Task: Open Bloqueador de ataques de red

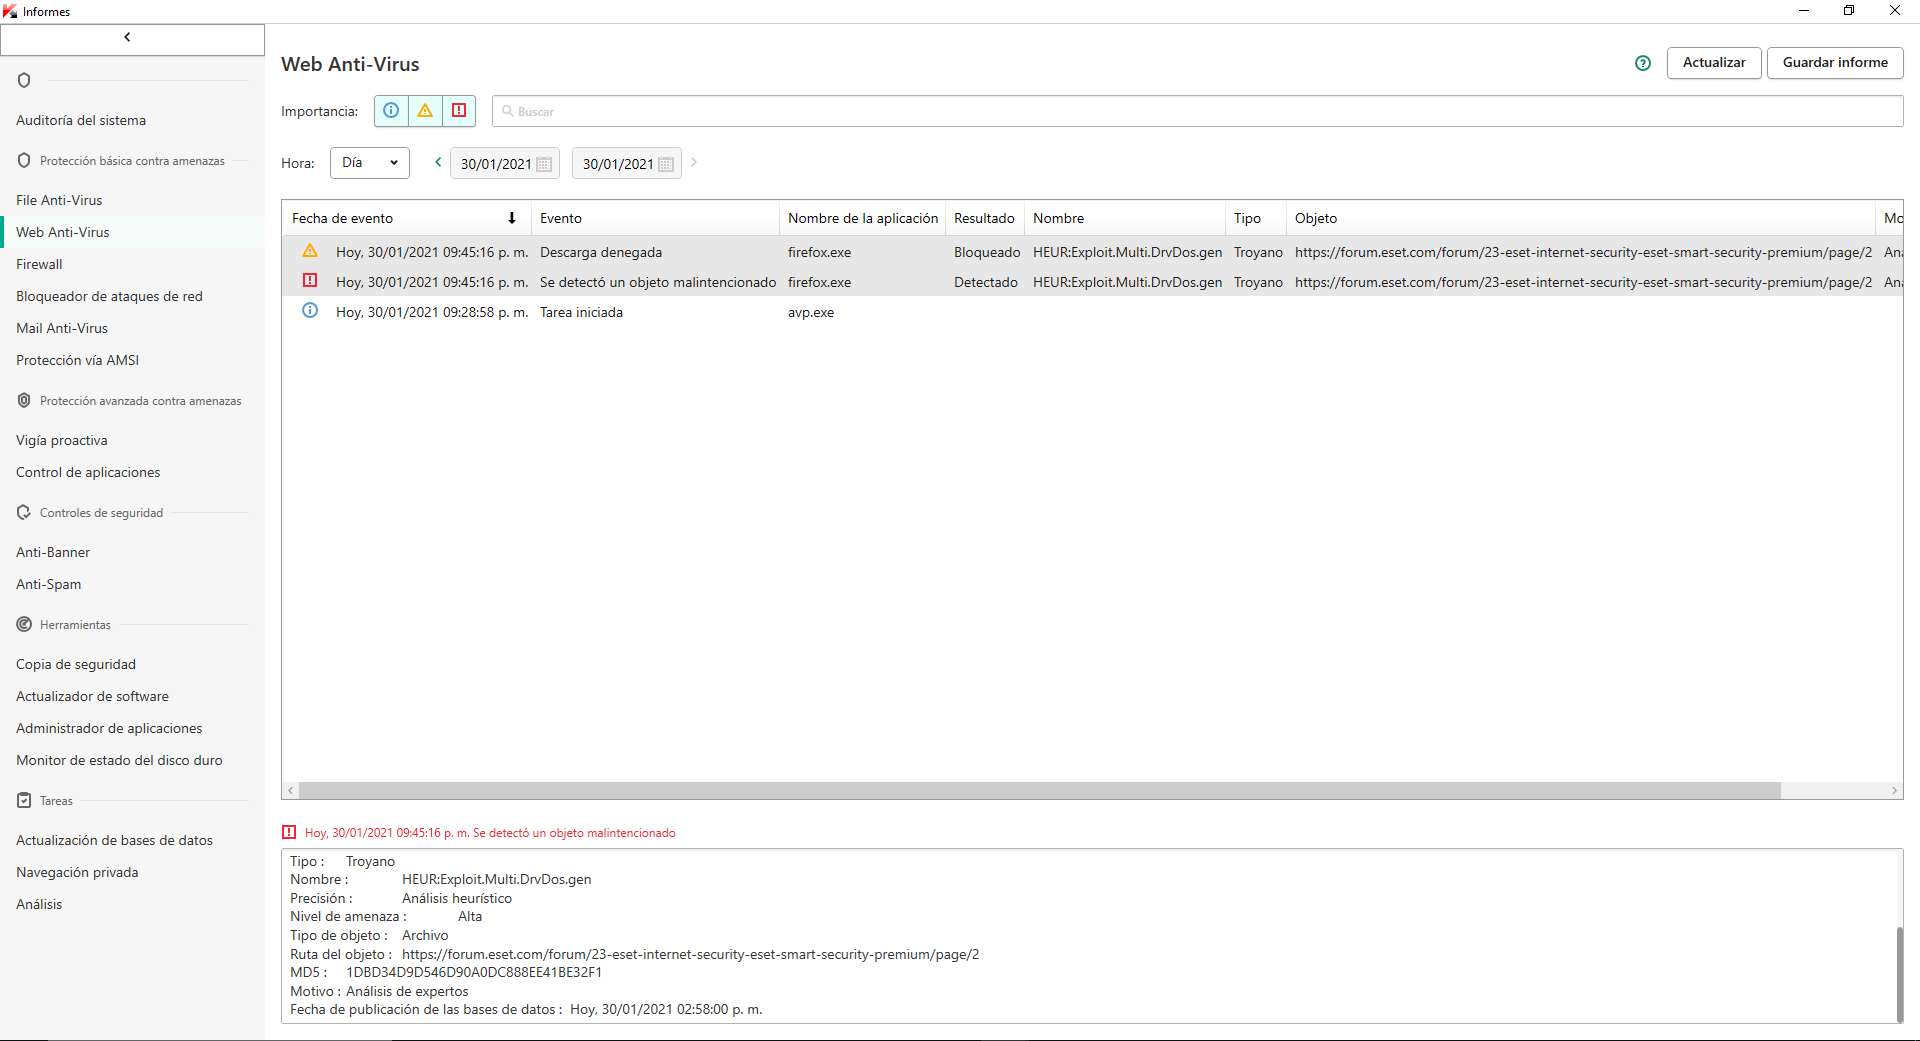Action: (109, 296)
